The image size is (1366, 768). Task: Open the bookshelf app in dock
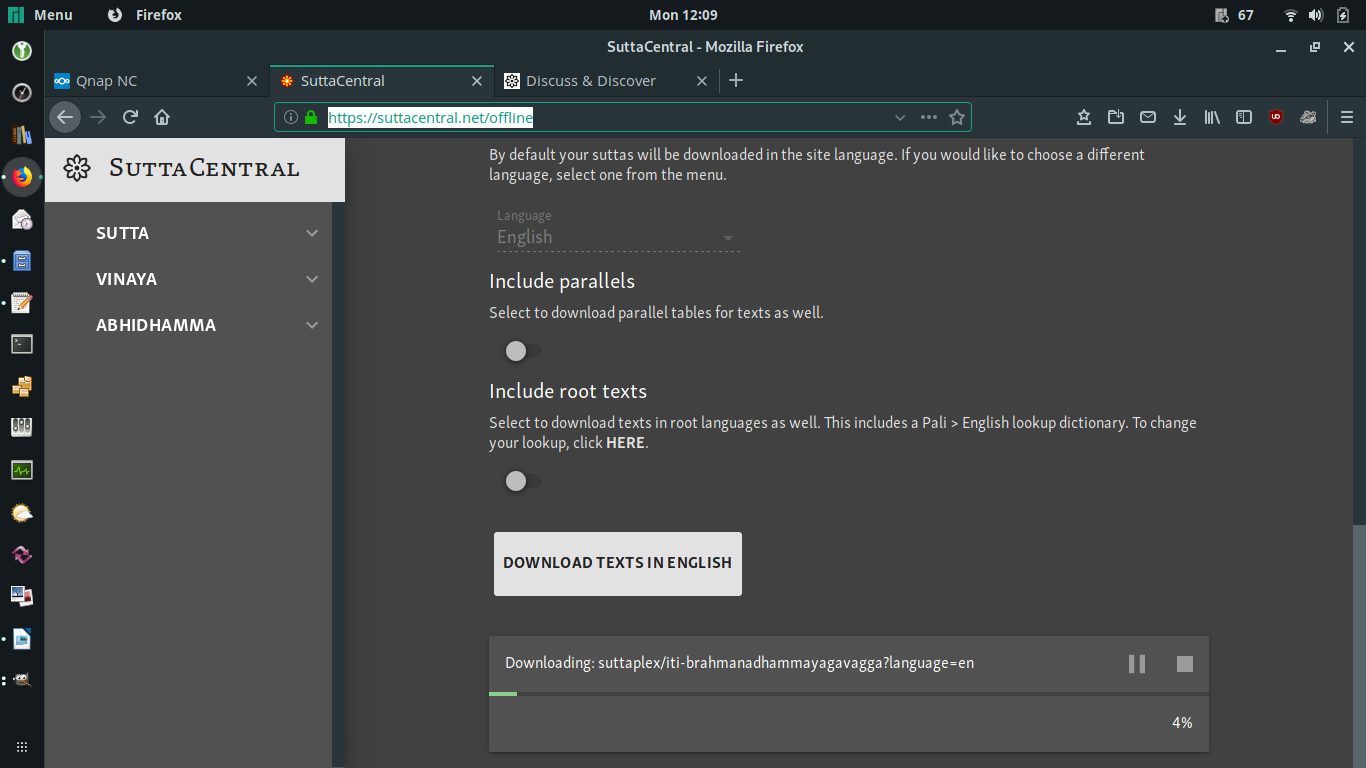pyautogui.click(x=22, y=135)
